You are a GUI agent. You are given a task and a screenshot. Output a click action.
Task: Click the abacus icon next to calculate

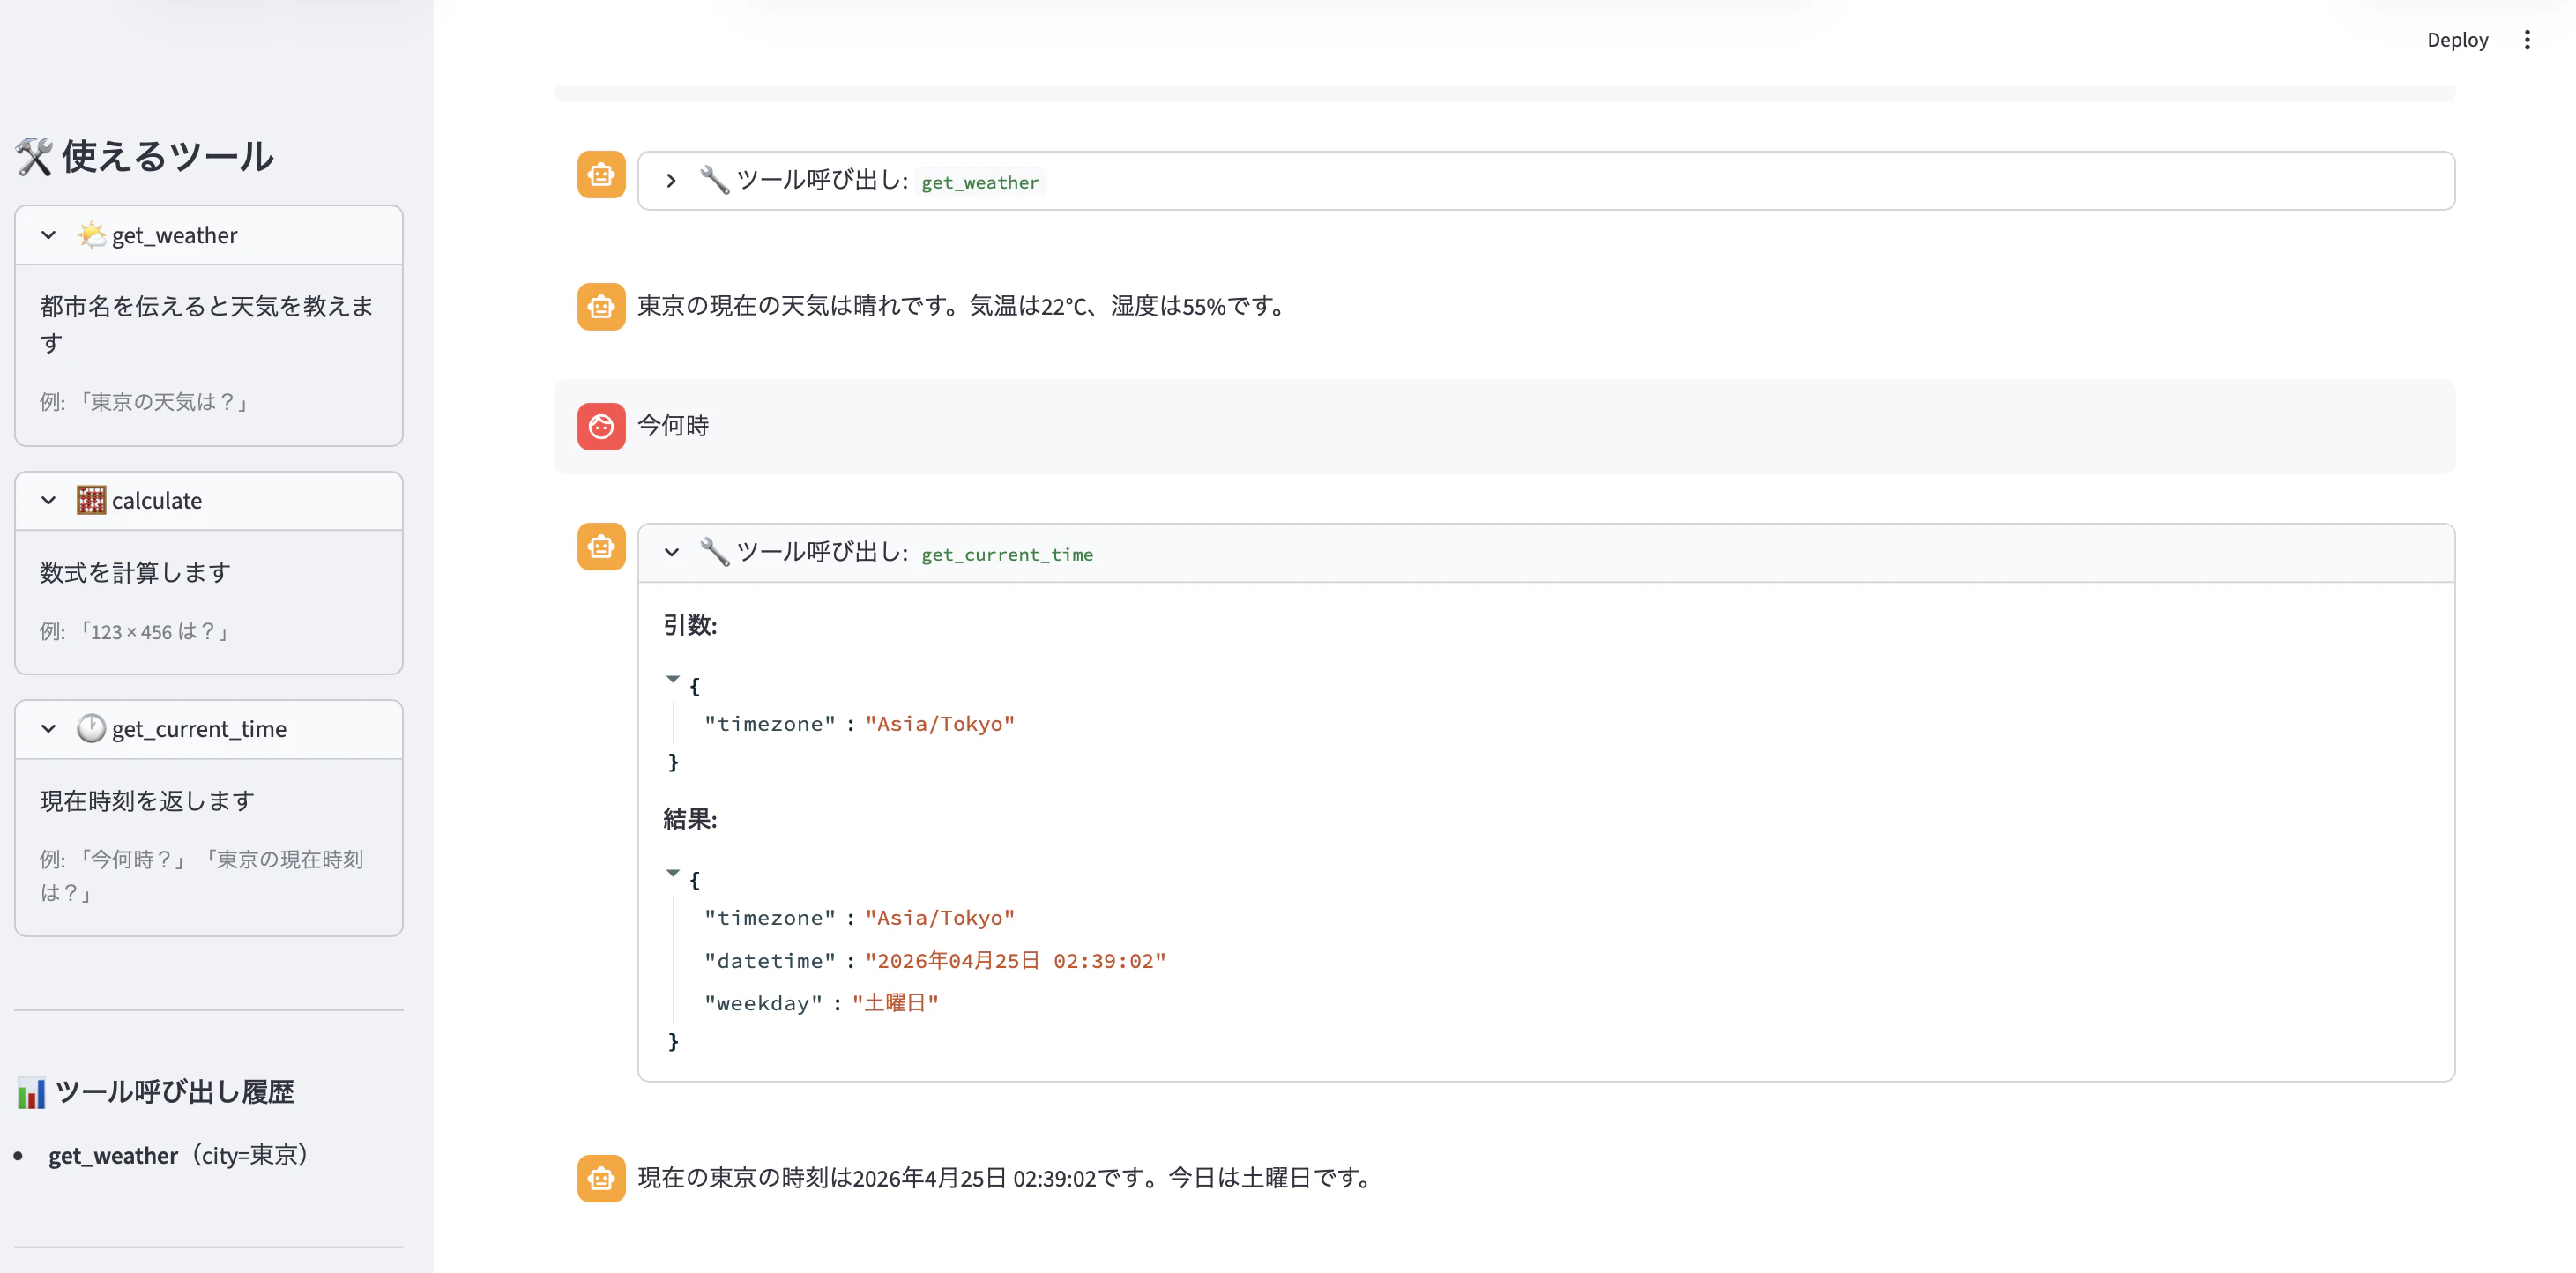[x=91, y=500]
